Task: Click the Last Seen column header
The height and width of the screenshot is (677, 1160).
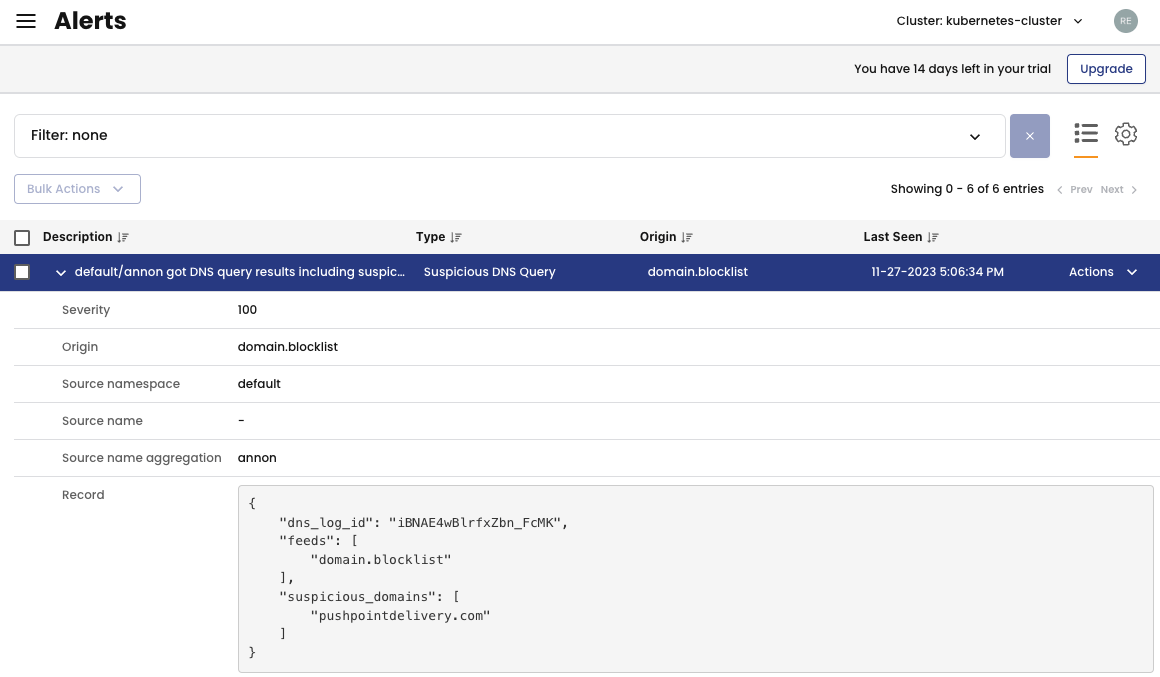Action: coord(893,237)
